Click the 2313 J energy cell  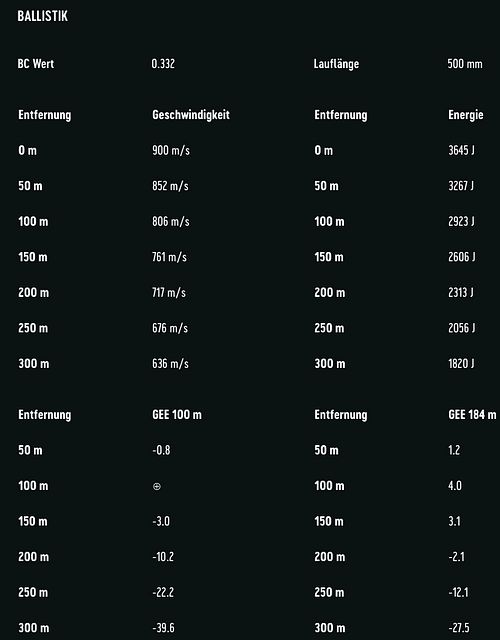coord(461,292)
